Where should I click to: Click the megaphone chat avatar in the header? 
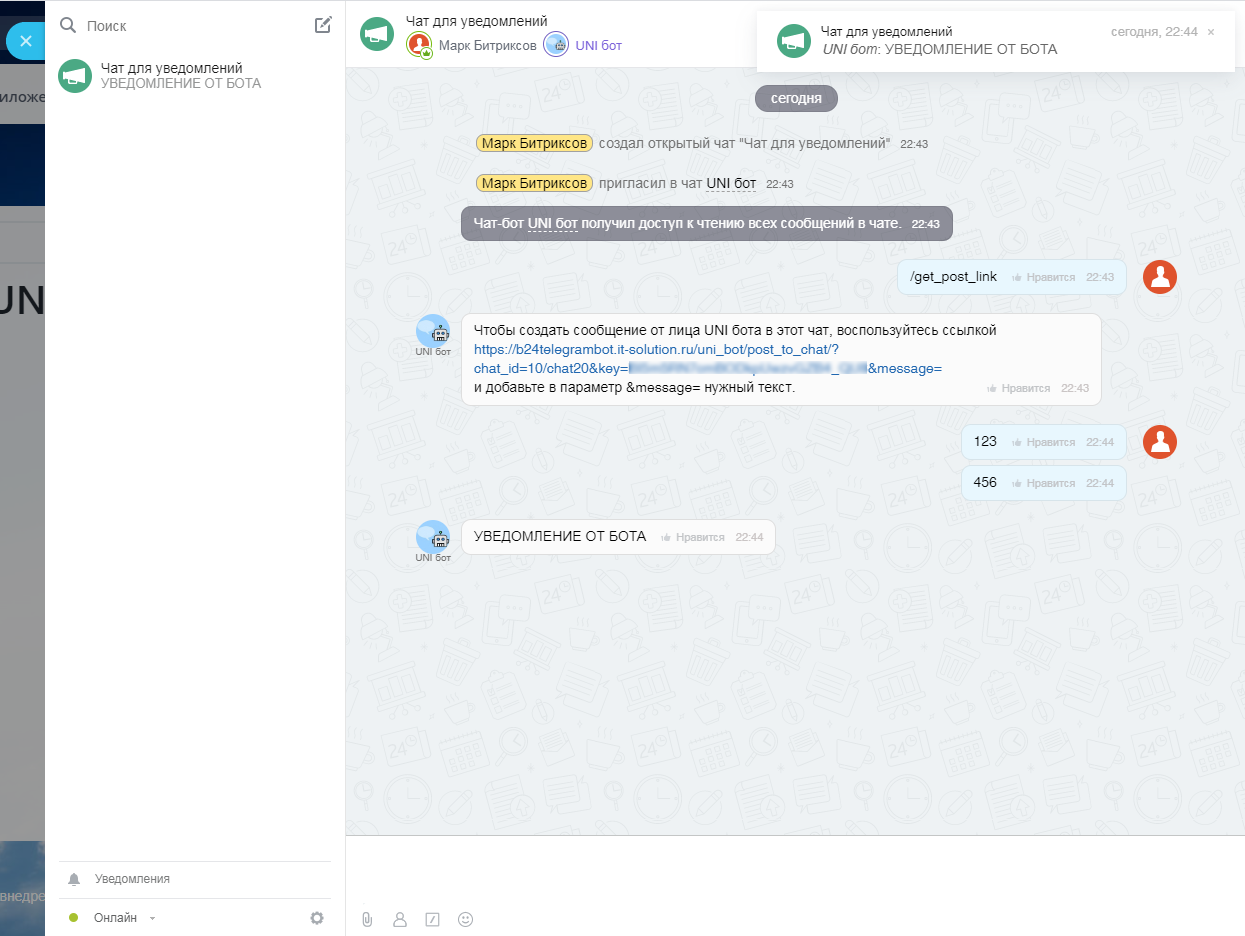coord(377,34)
